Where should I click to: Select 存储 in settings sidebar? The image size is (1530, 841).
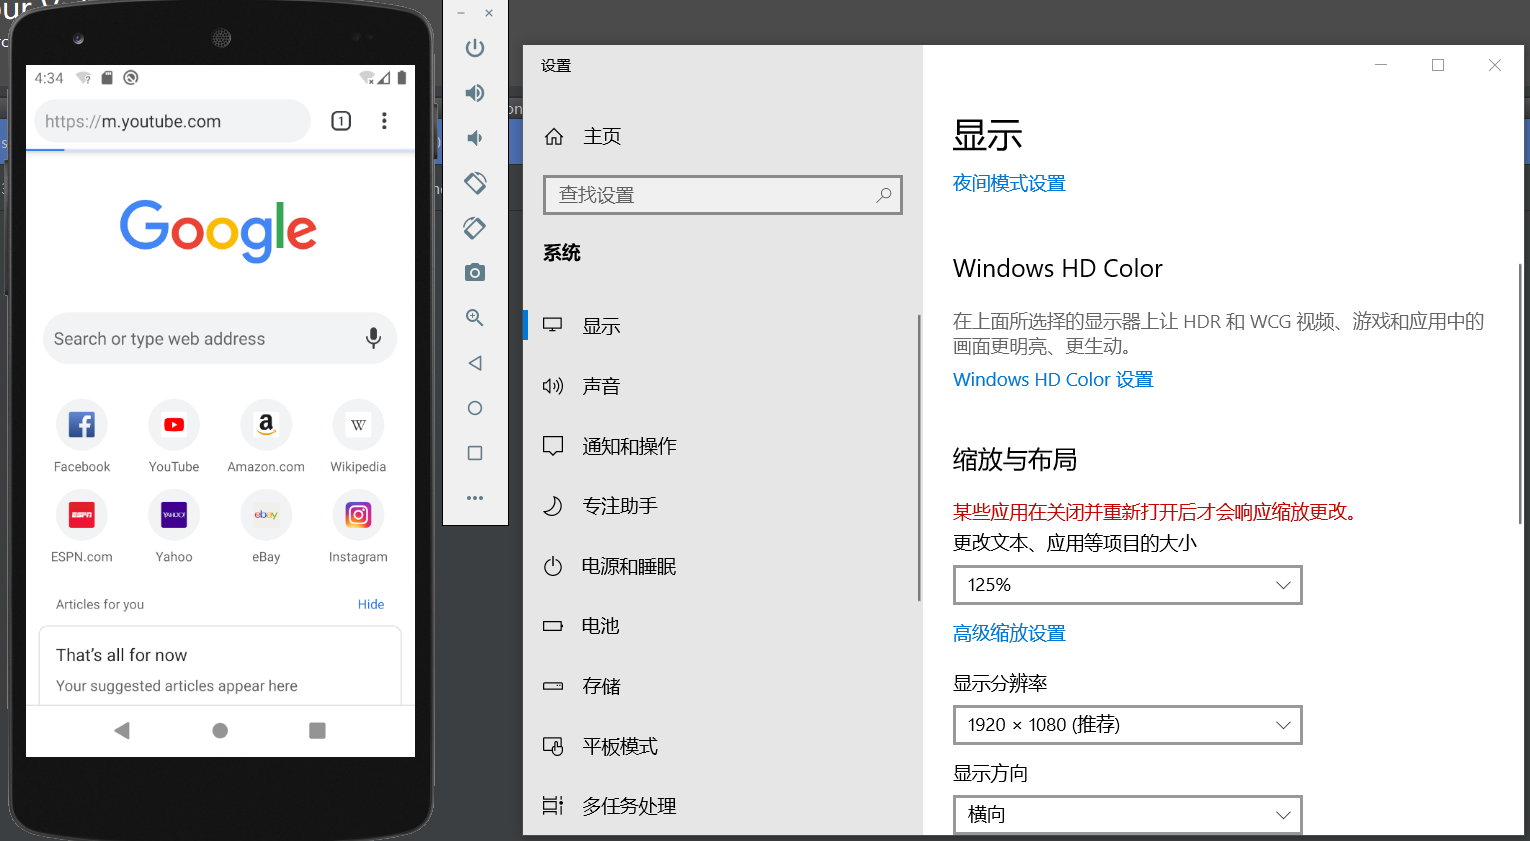(722, 686)
